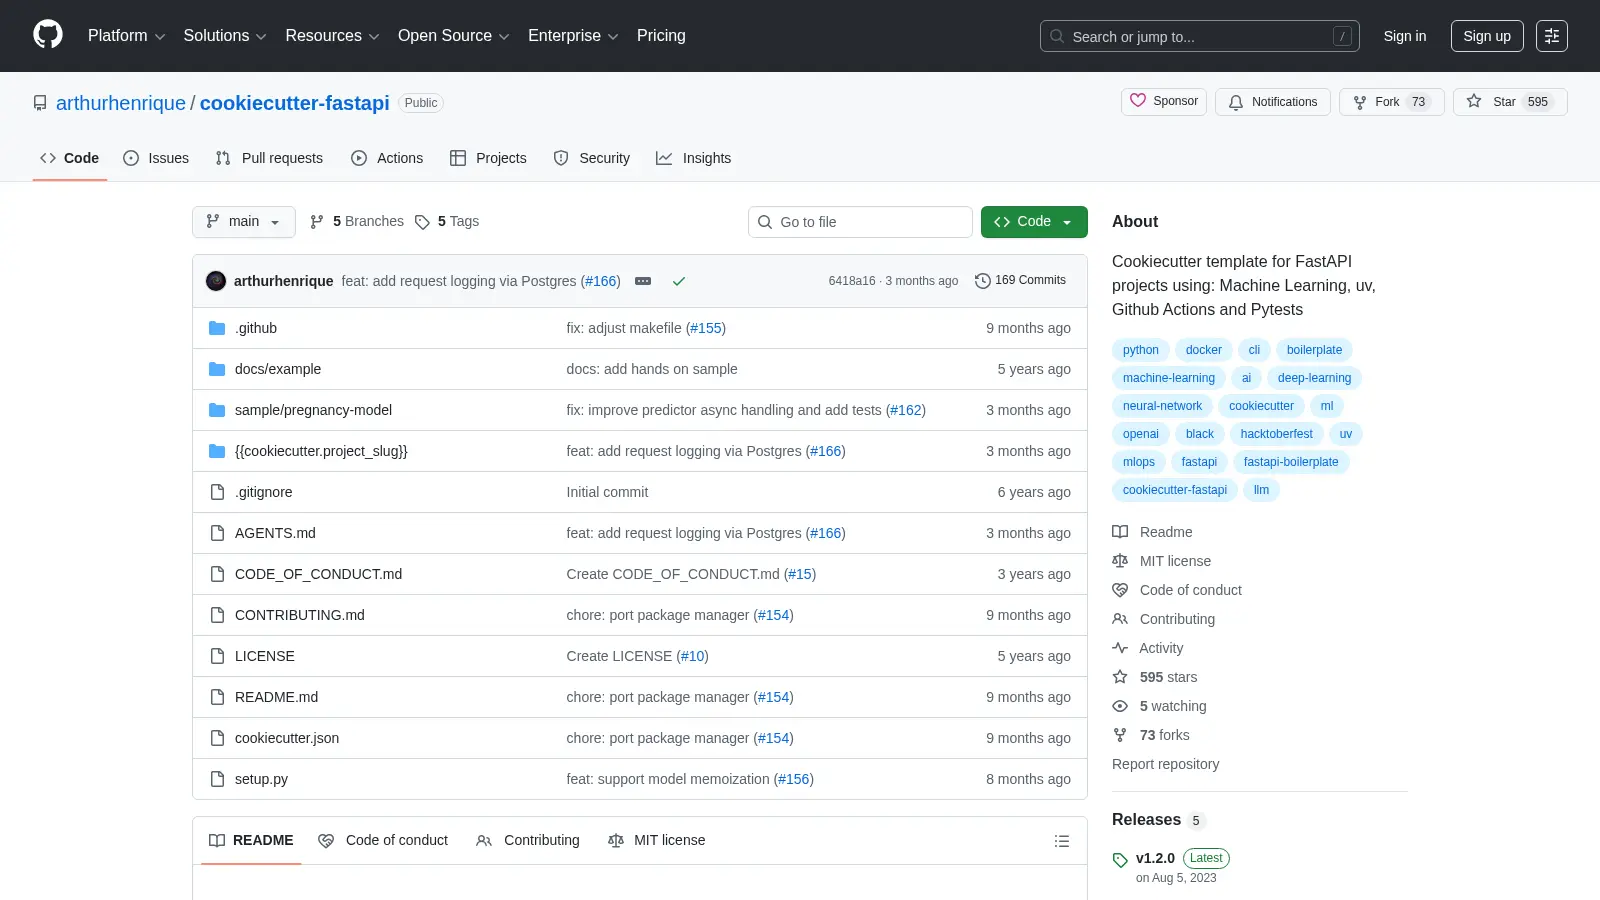Open the Resources dropdown menu
1600x900 pixels.
332,36
